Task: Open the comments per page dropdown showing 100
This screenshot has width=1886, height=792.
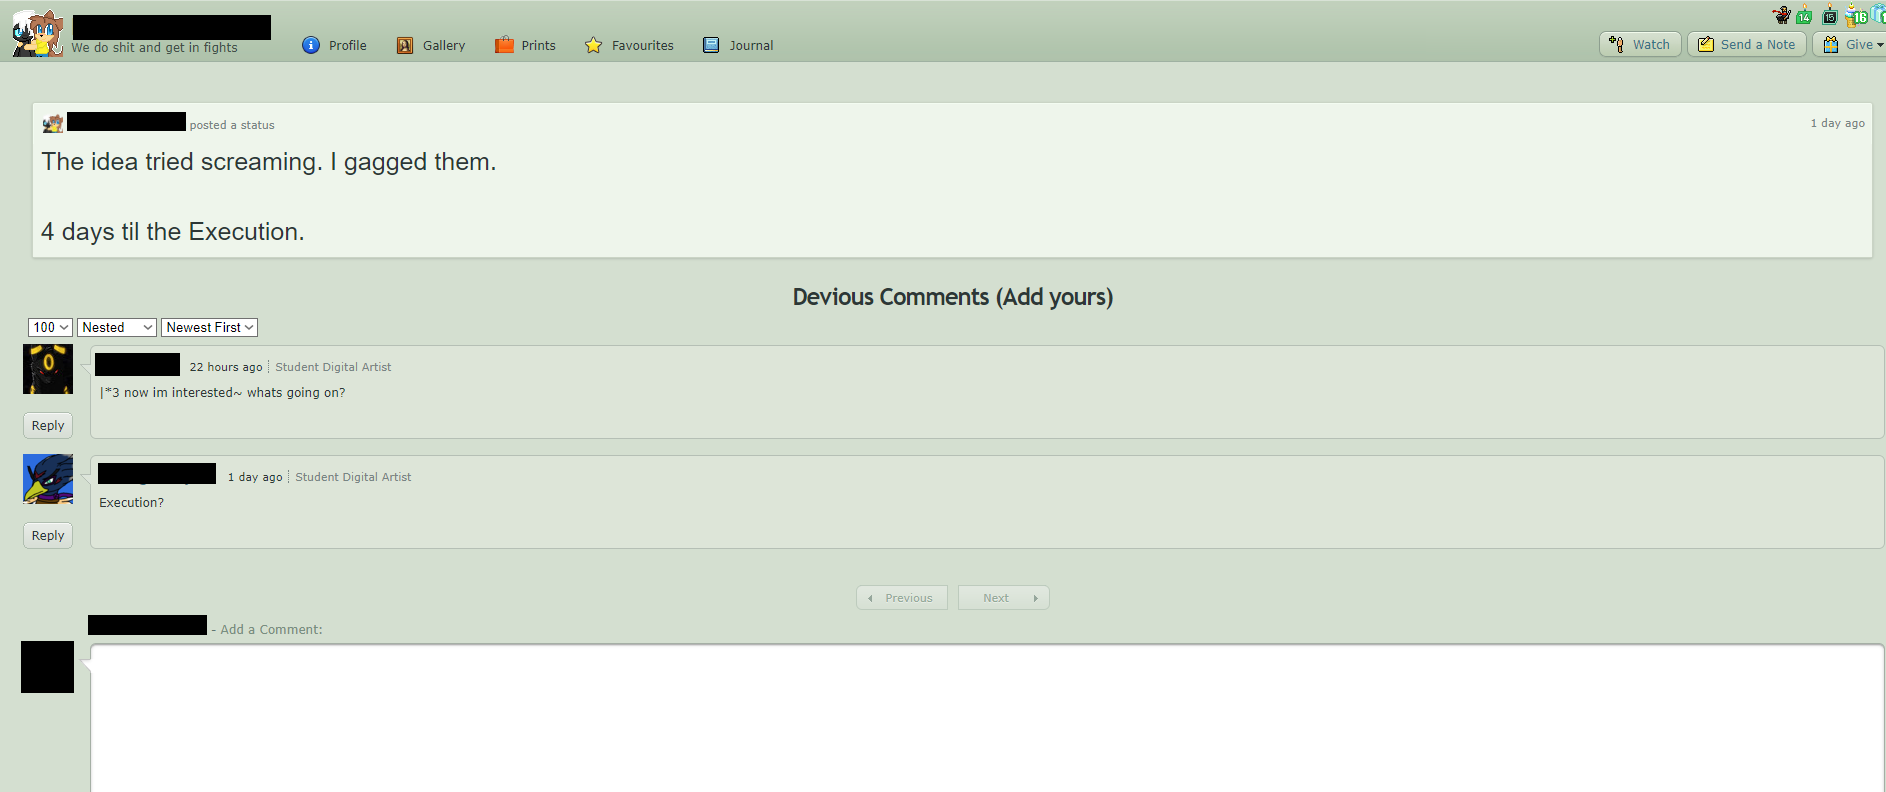Action: (x=50, y=327)
